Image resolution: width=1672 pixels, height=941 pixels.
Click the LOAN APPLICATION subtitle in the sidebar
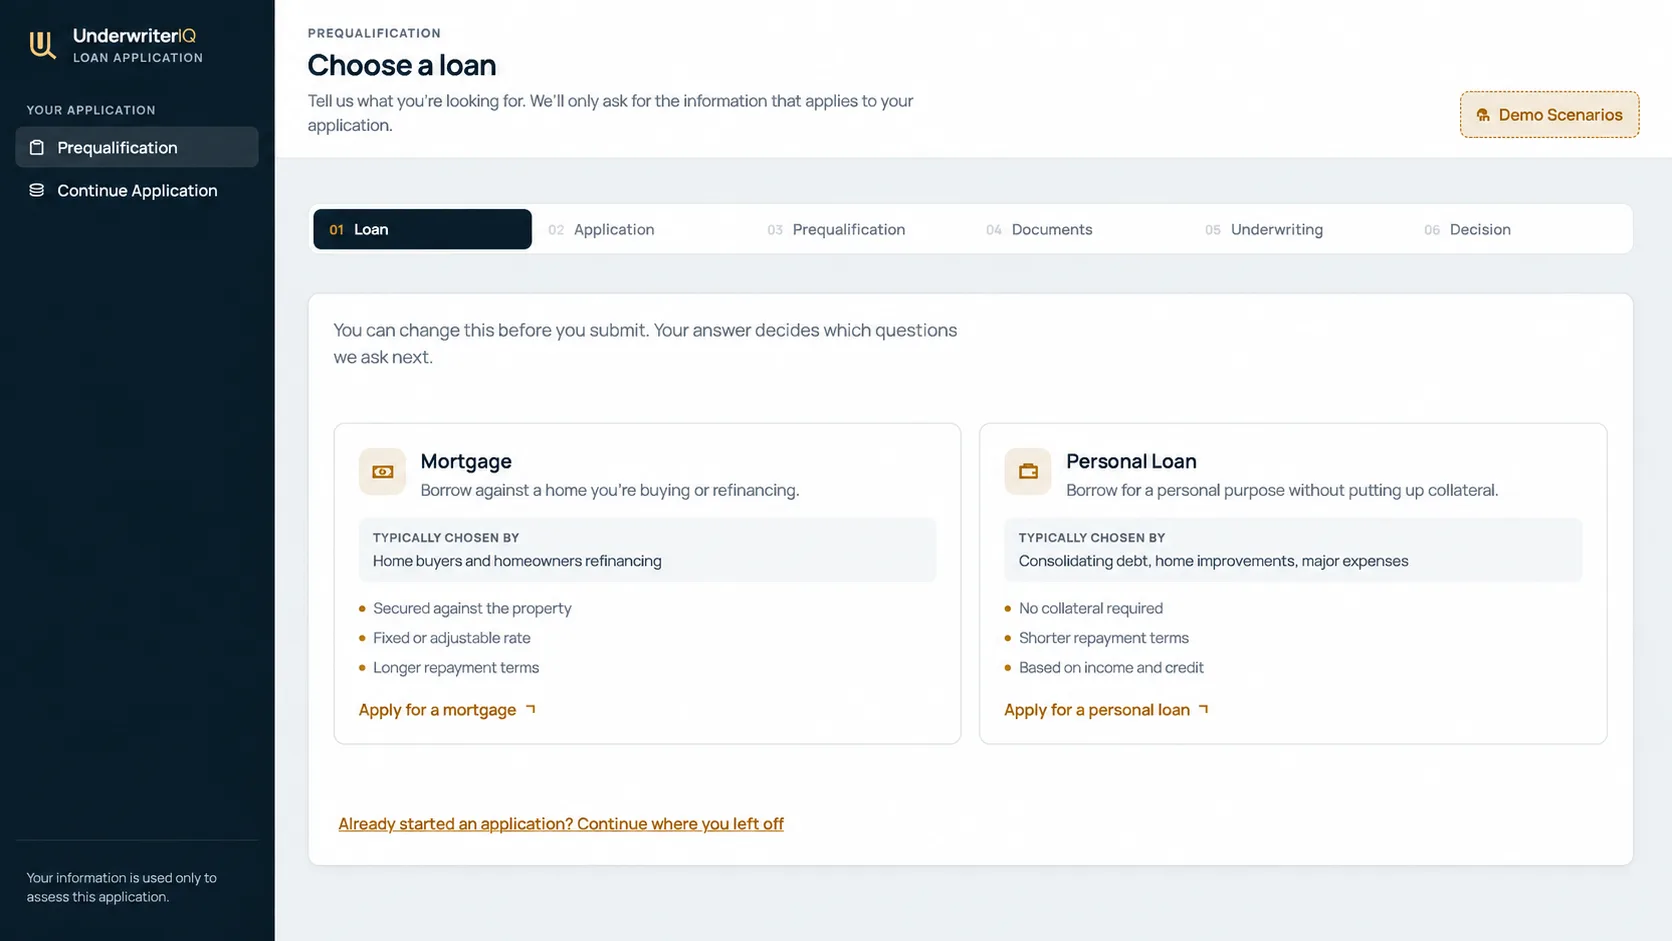click(x=138, y=58)
